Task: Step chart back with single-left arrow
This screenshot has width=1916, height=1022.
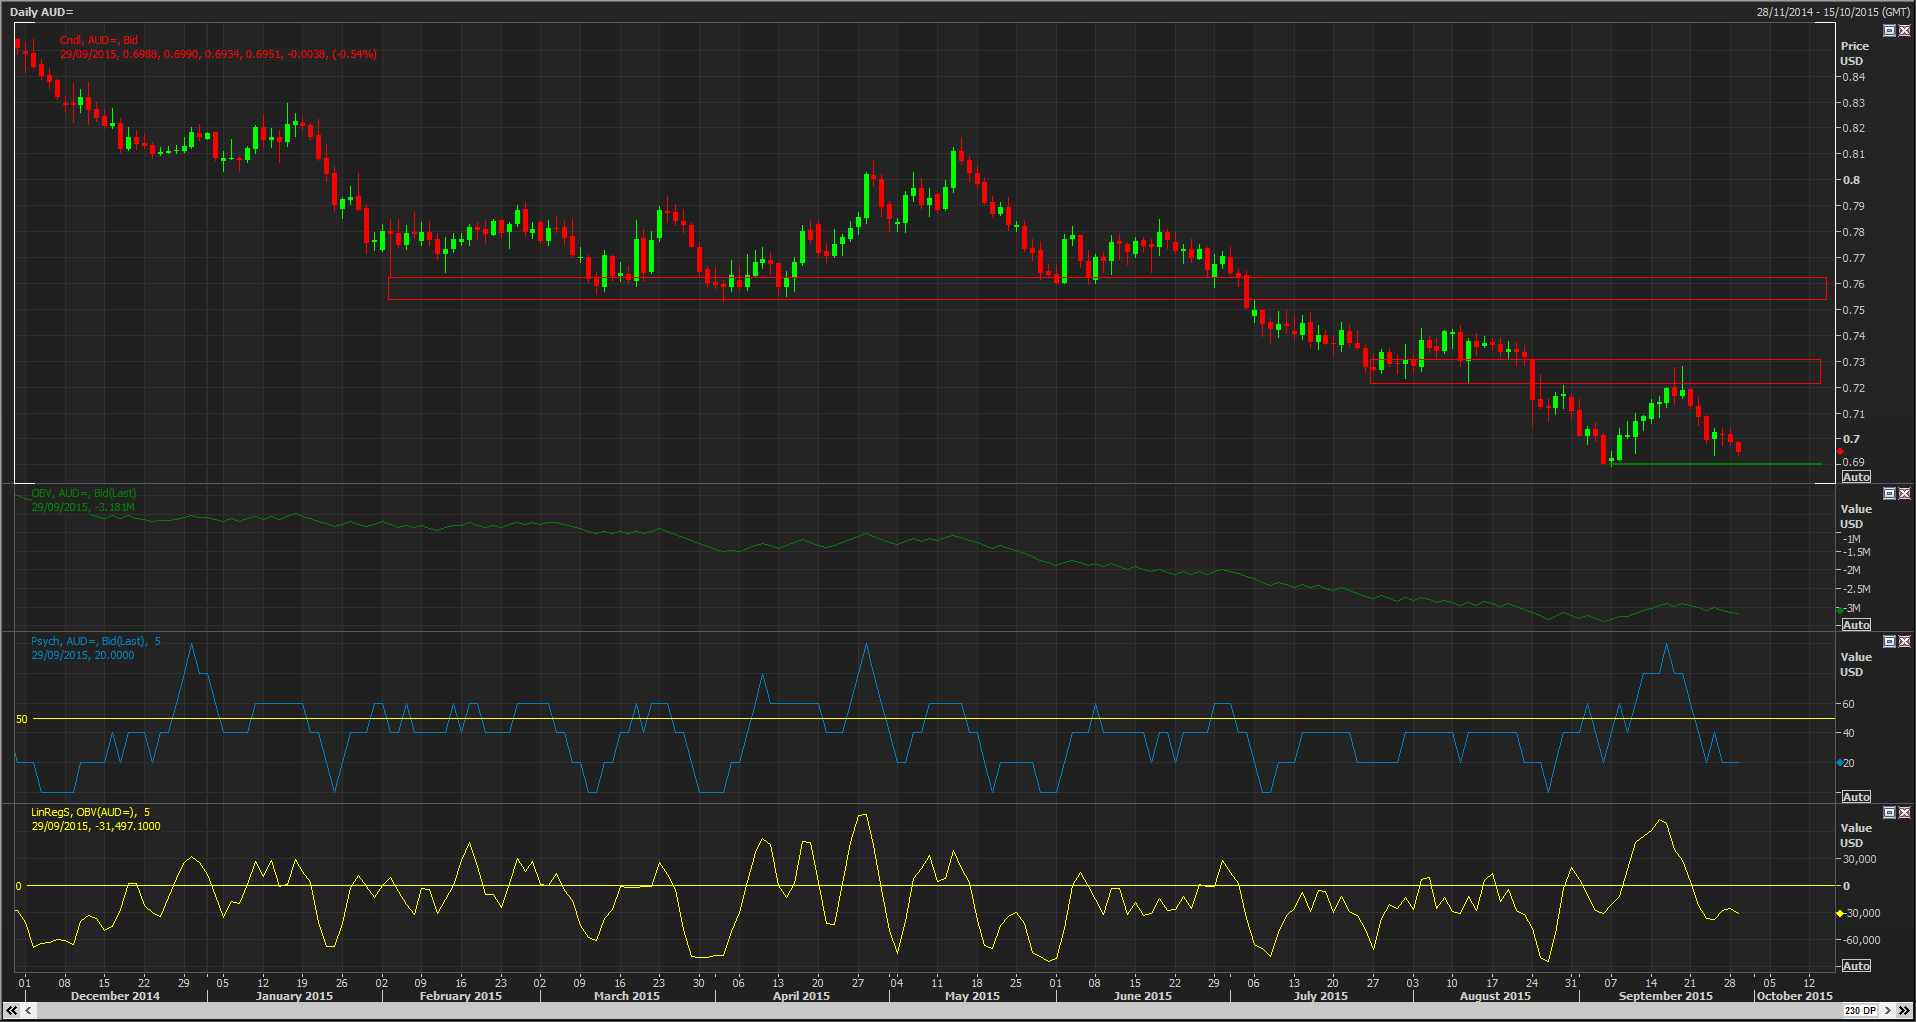Action: pos(28,1011)
